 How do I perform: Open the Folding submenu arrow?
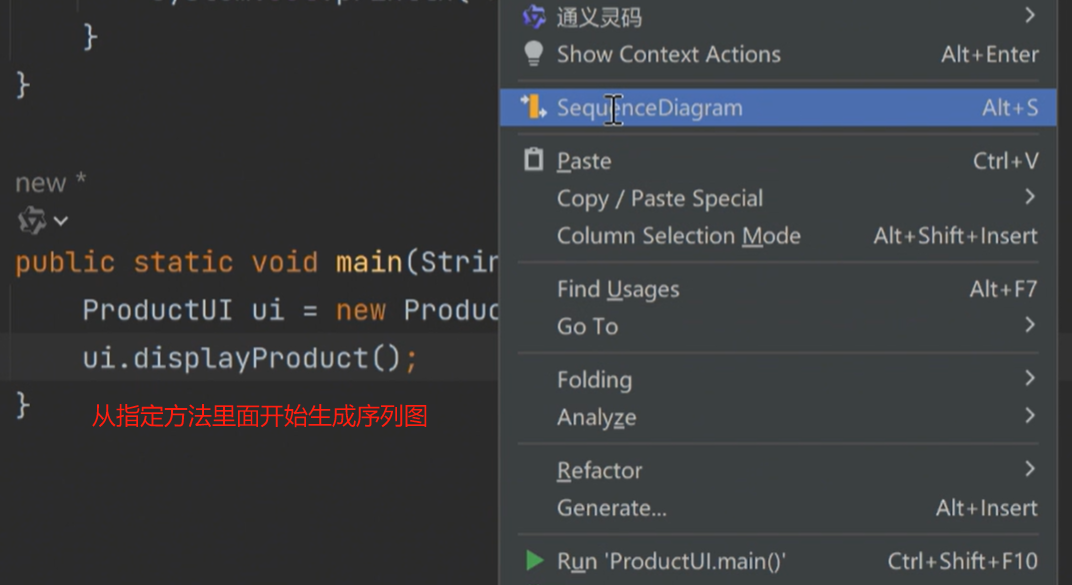click(x=1030, y=378)
